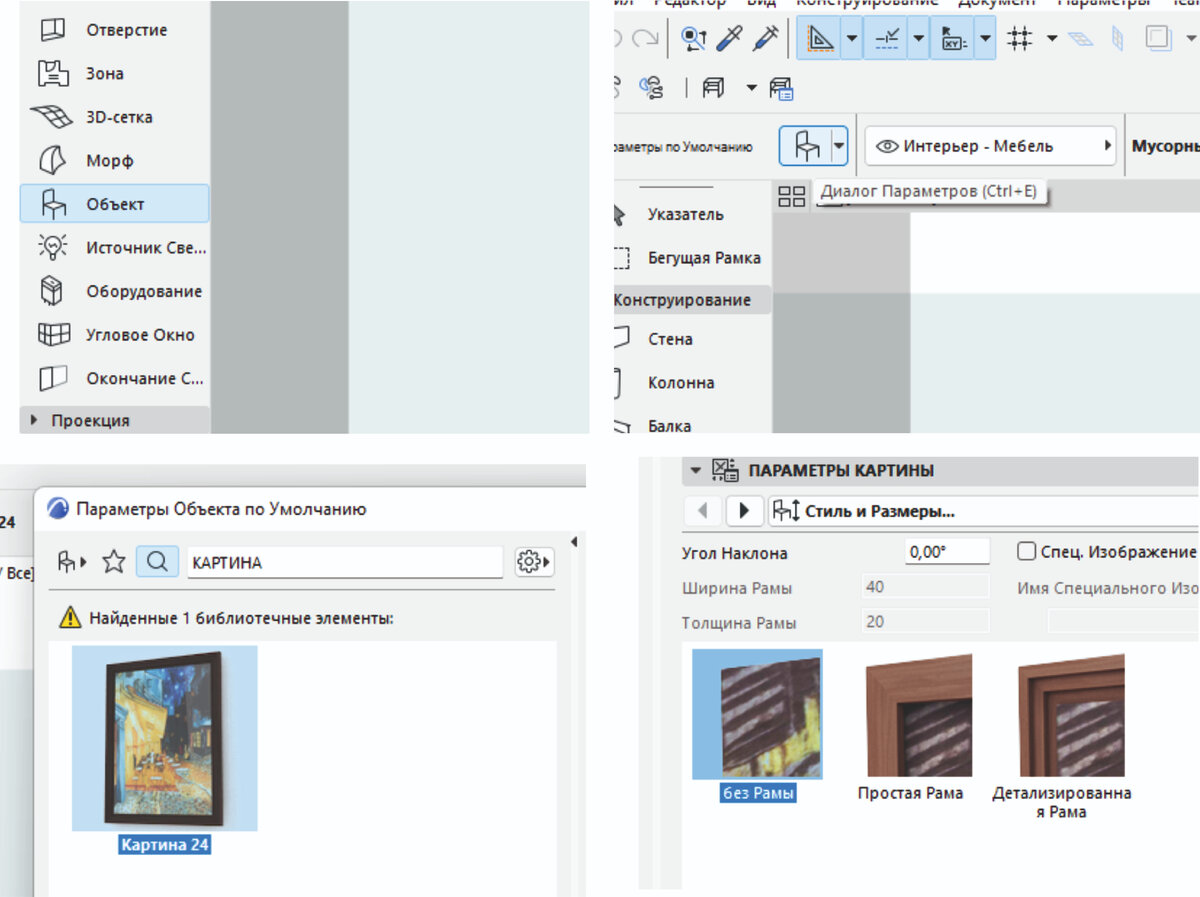Screen dimensions: 1200x897
Task: Click the КАРТИНА search field
Action: [345, 563]
